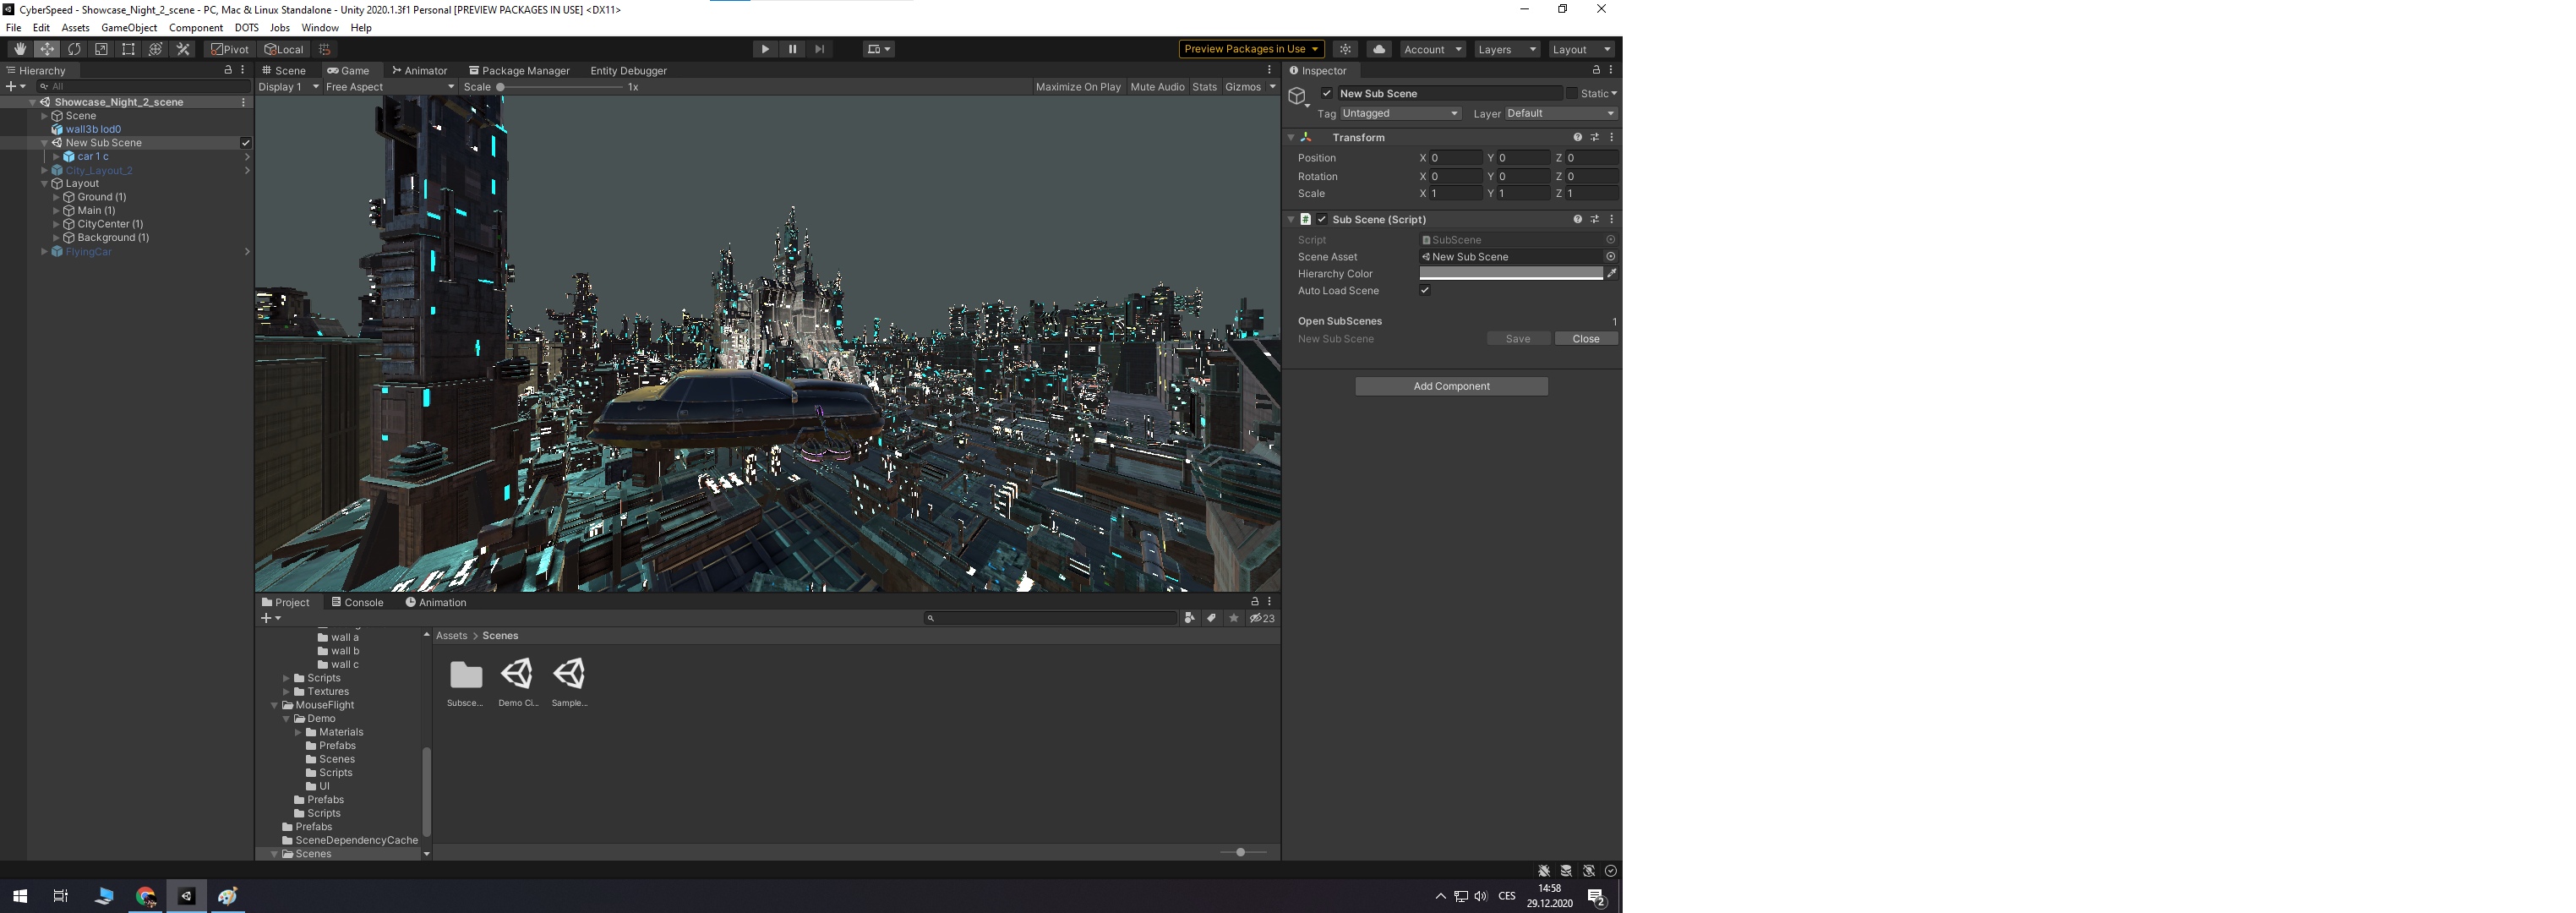Viewport: 2576px width, 913px height.
Task: Enable the Static checkbox
Action: (x=1571, y=93)
